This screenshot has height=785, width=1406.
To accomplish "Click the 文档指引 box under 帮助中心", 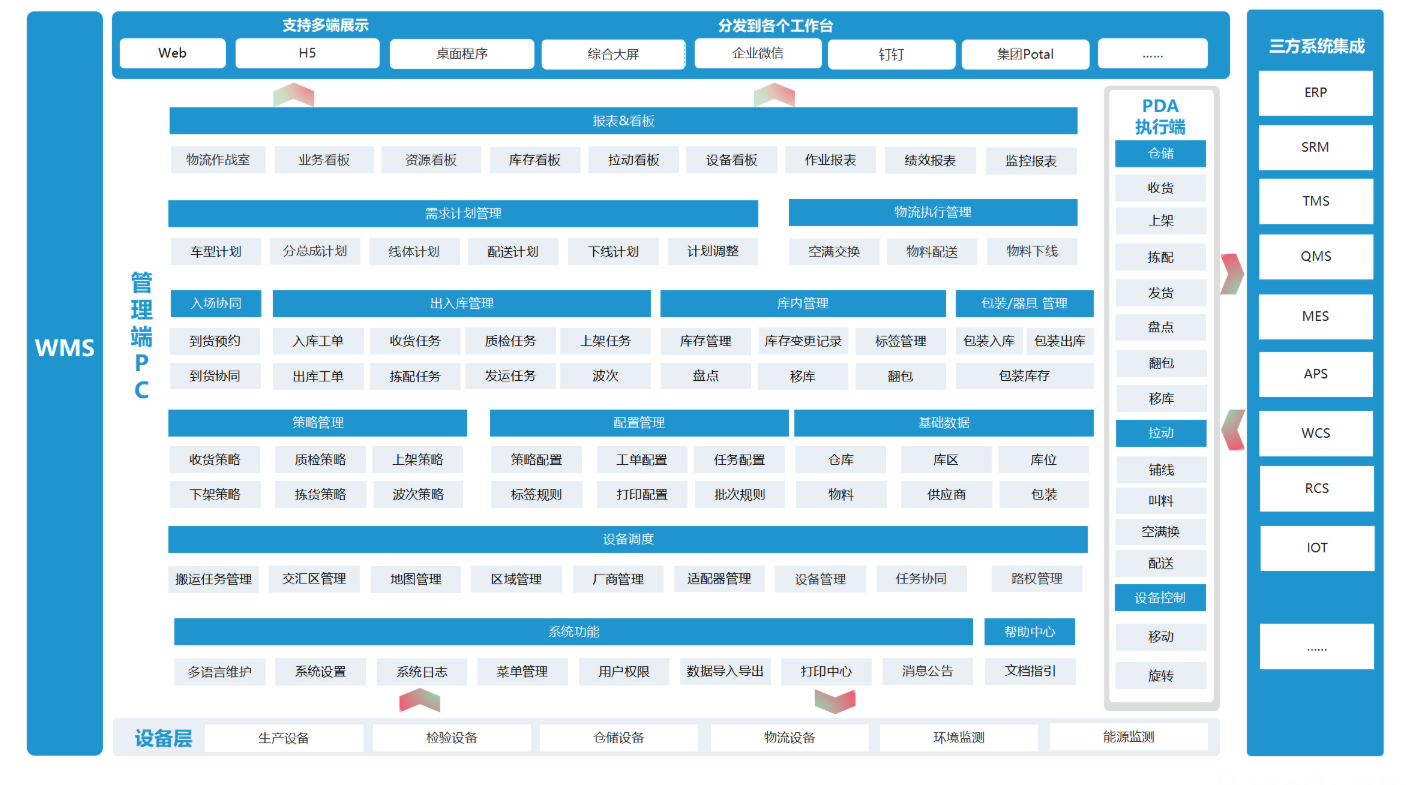I will click(x=1030, y=671).
